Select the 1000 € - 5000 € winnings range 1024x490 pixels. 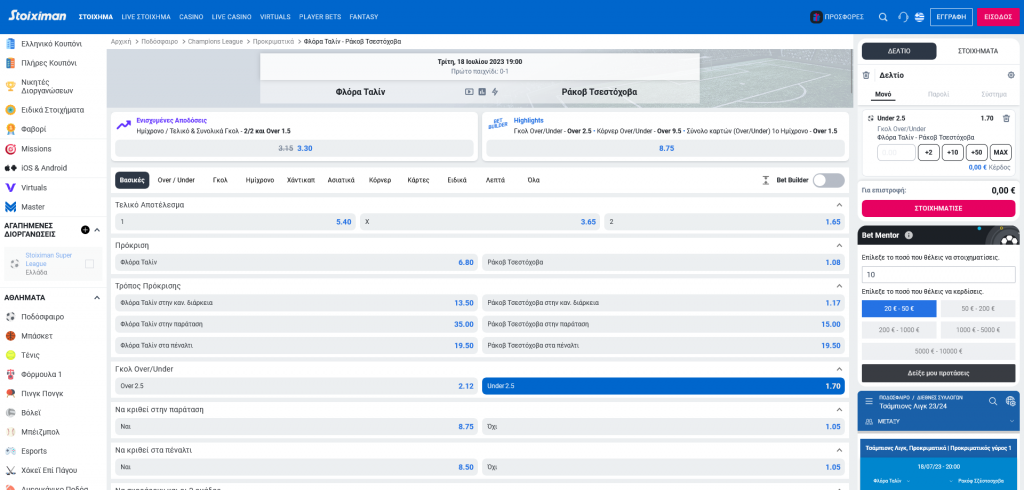coord(978,330)
